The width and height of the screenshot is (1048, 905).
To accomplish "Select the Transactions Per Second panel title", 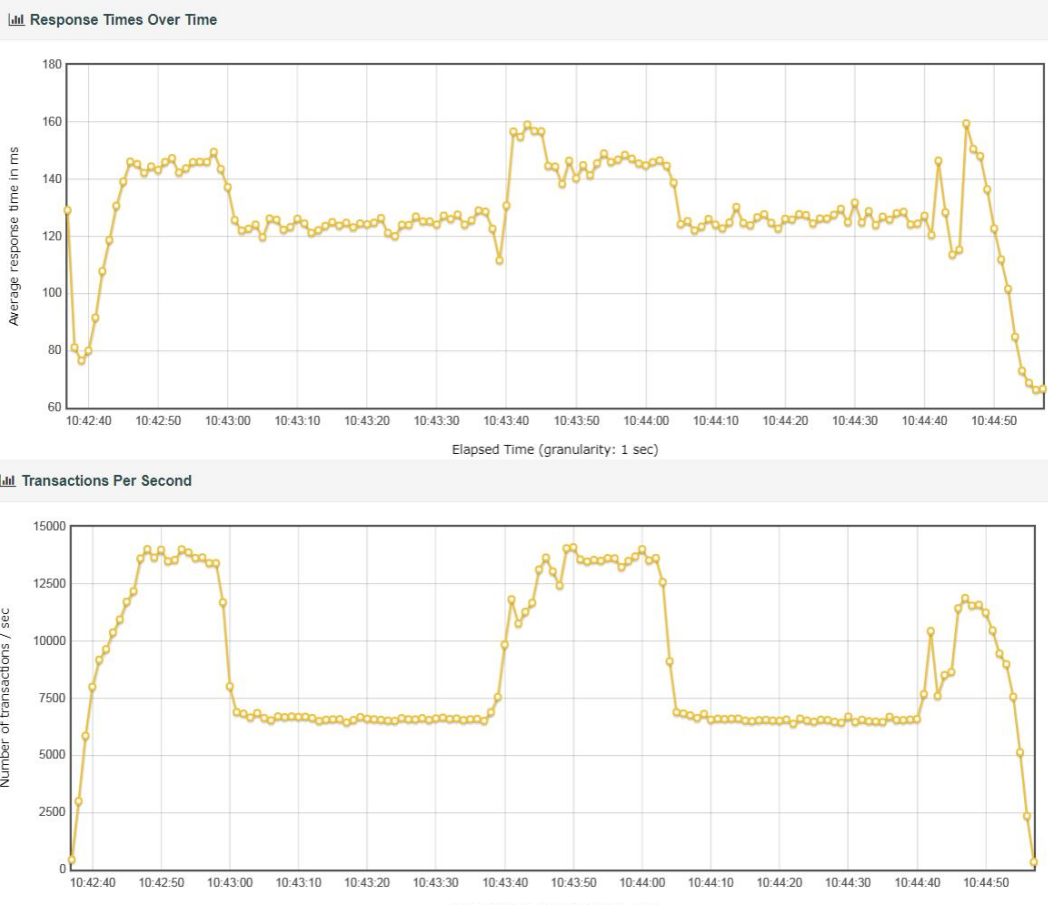I will (x=107, y=481).
